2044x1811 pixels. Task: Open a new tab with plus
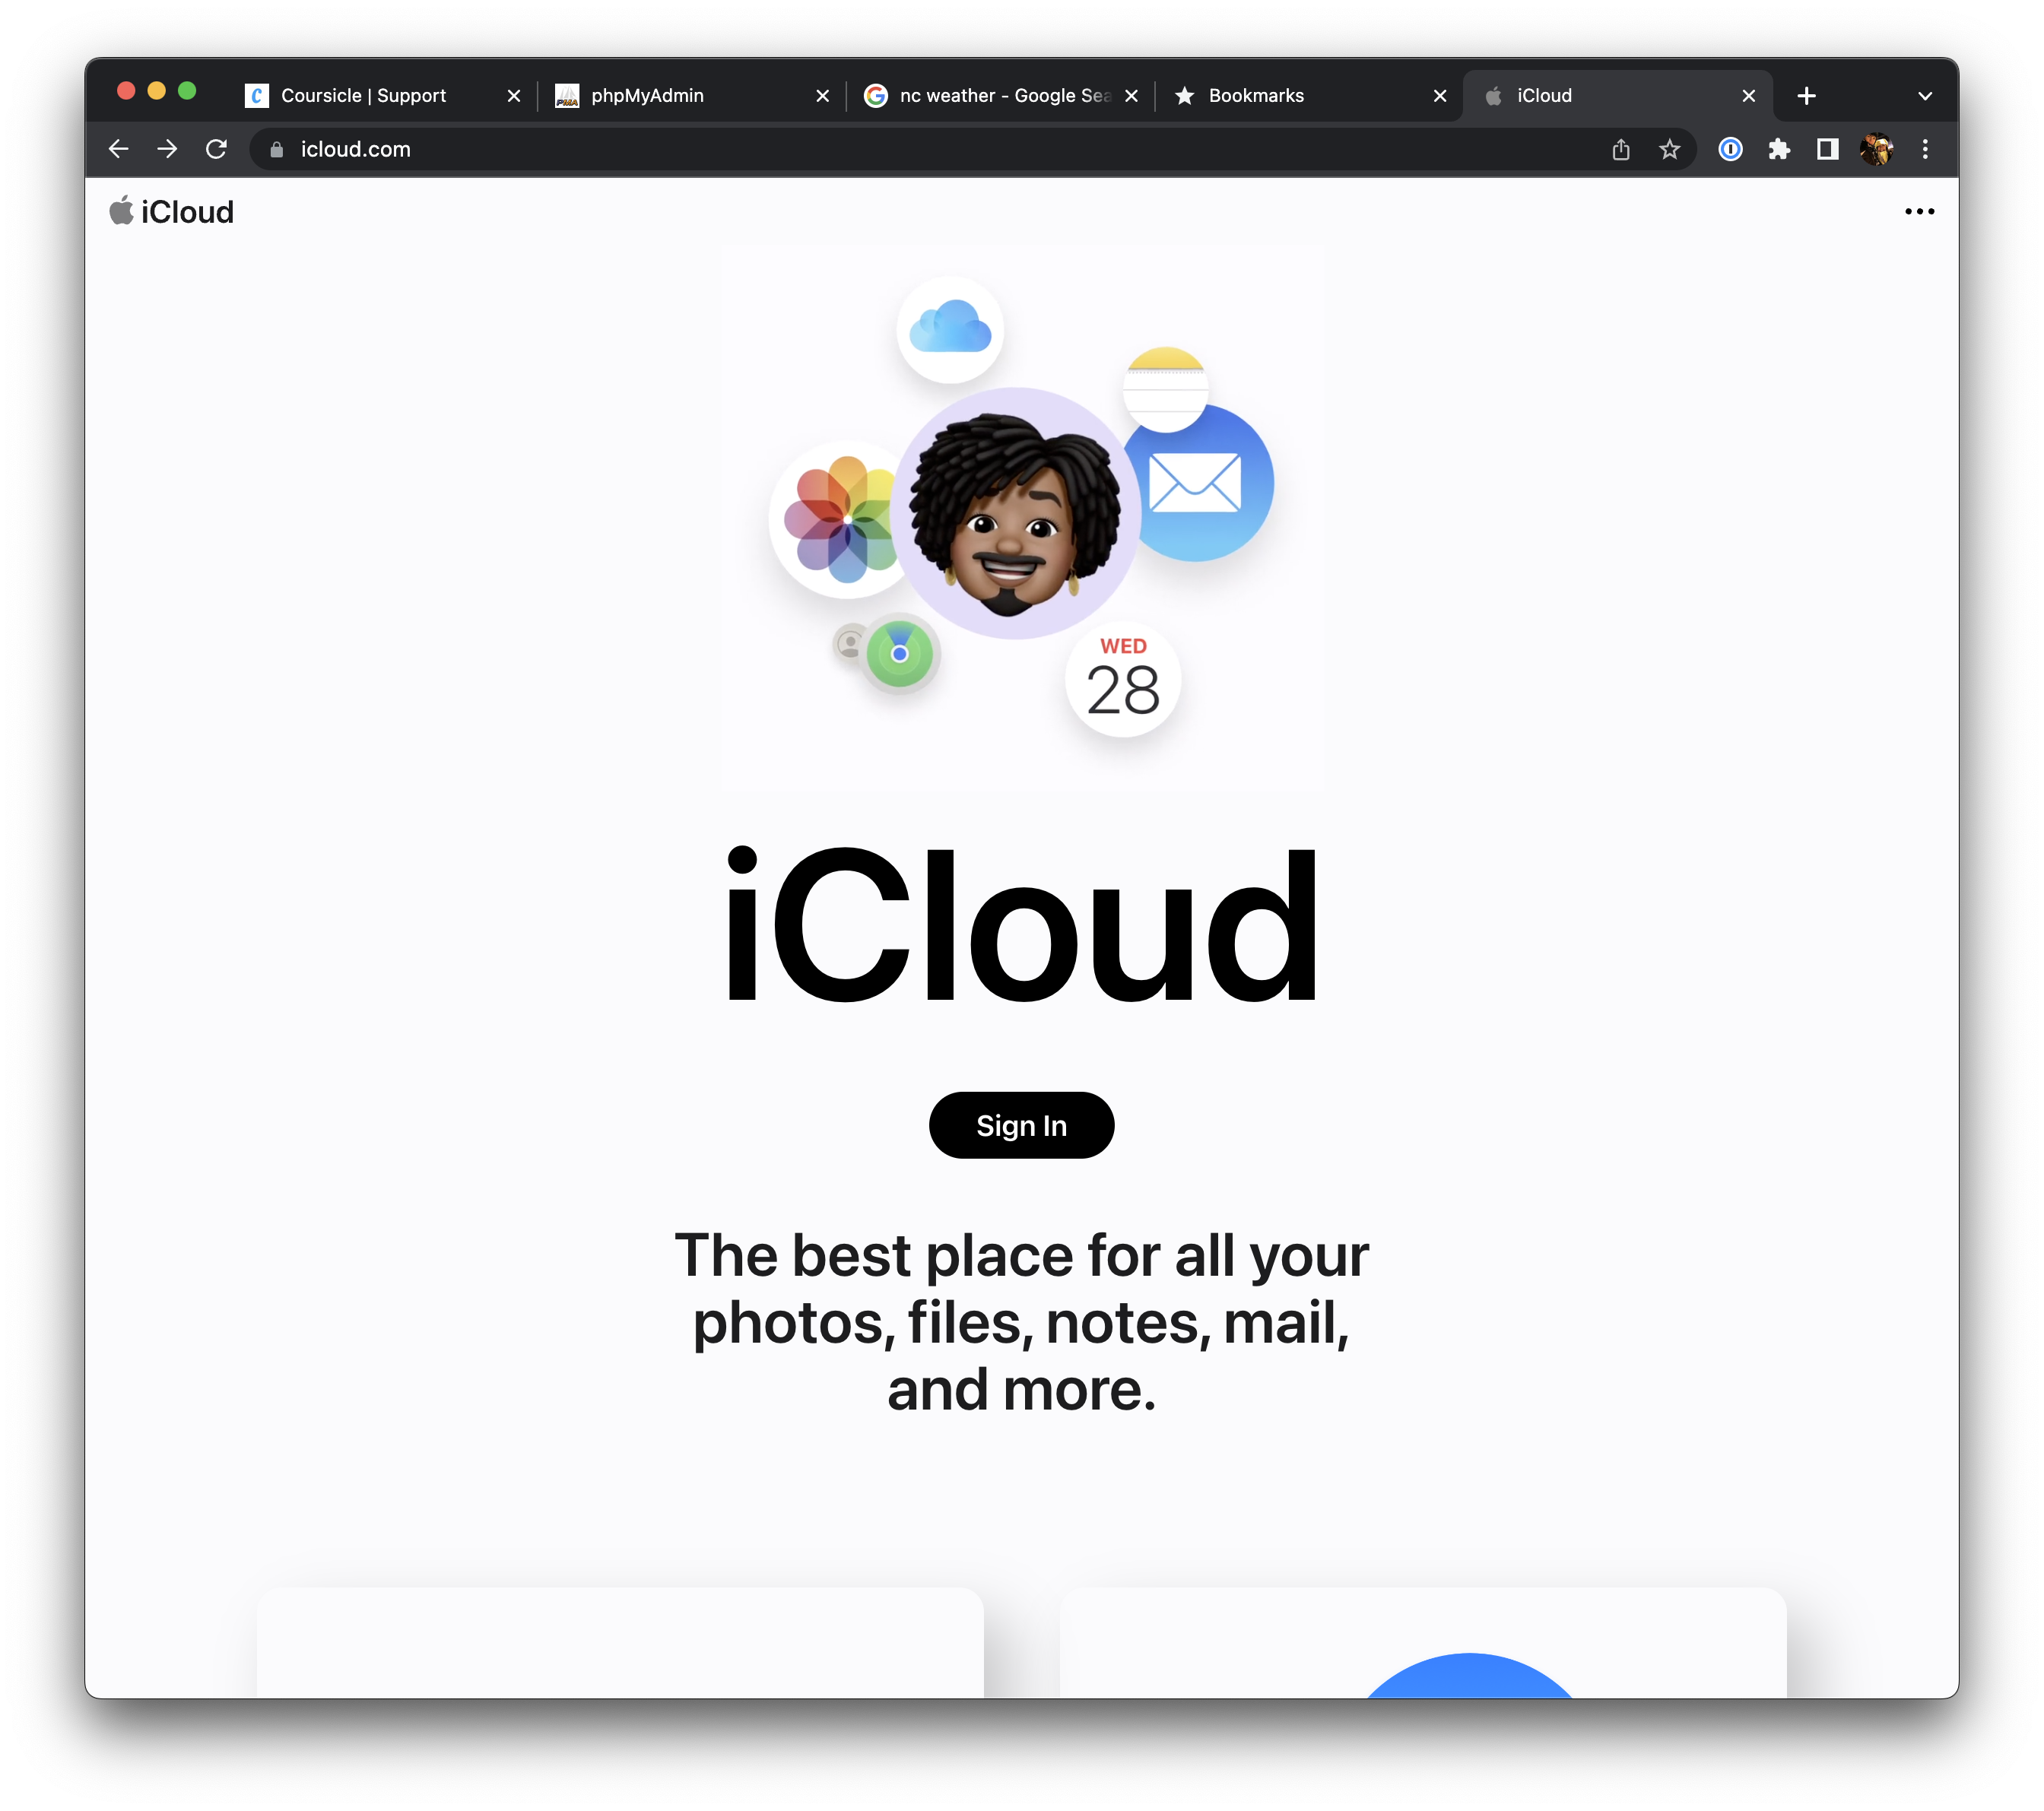point(1806,96)
